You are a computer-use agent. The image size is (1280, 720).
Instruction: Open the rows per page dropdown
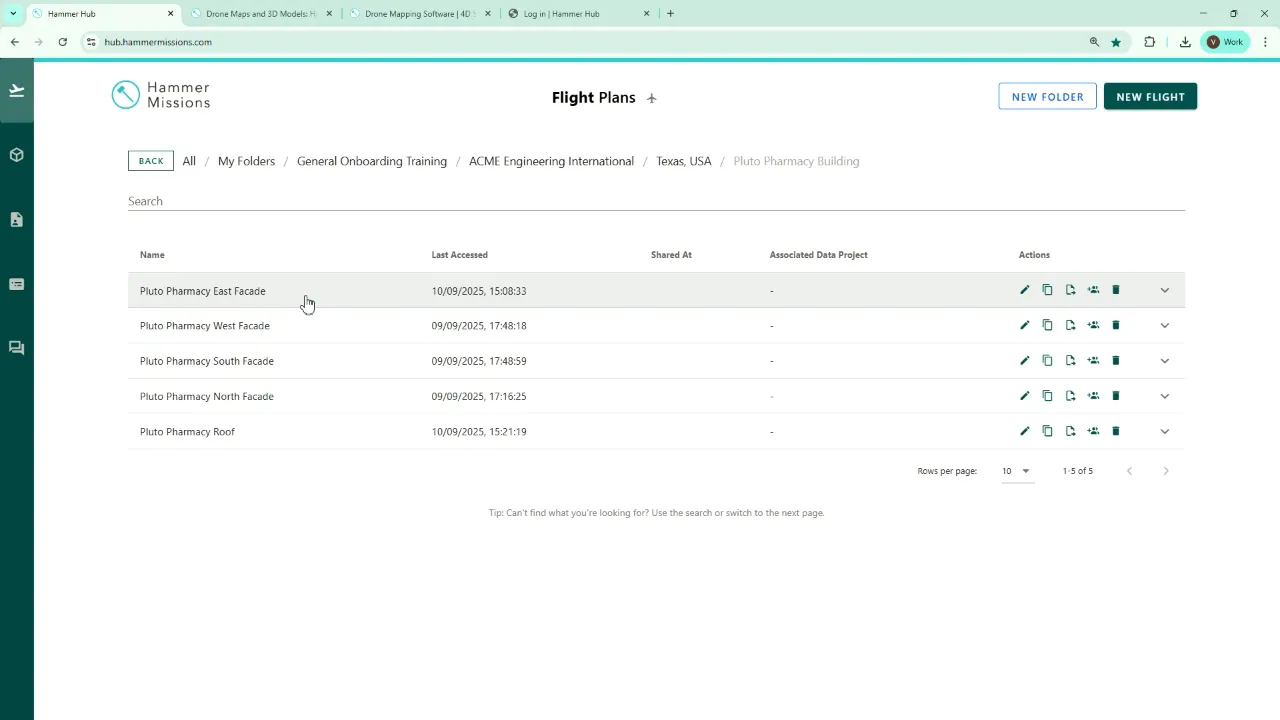click(1016, 471)
